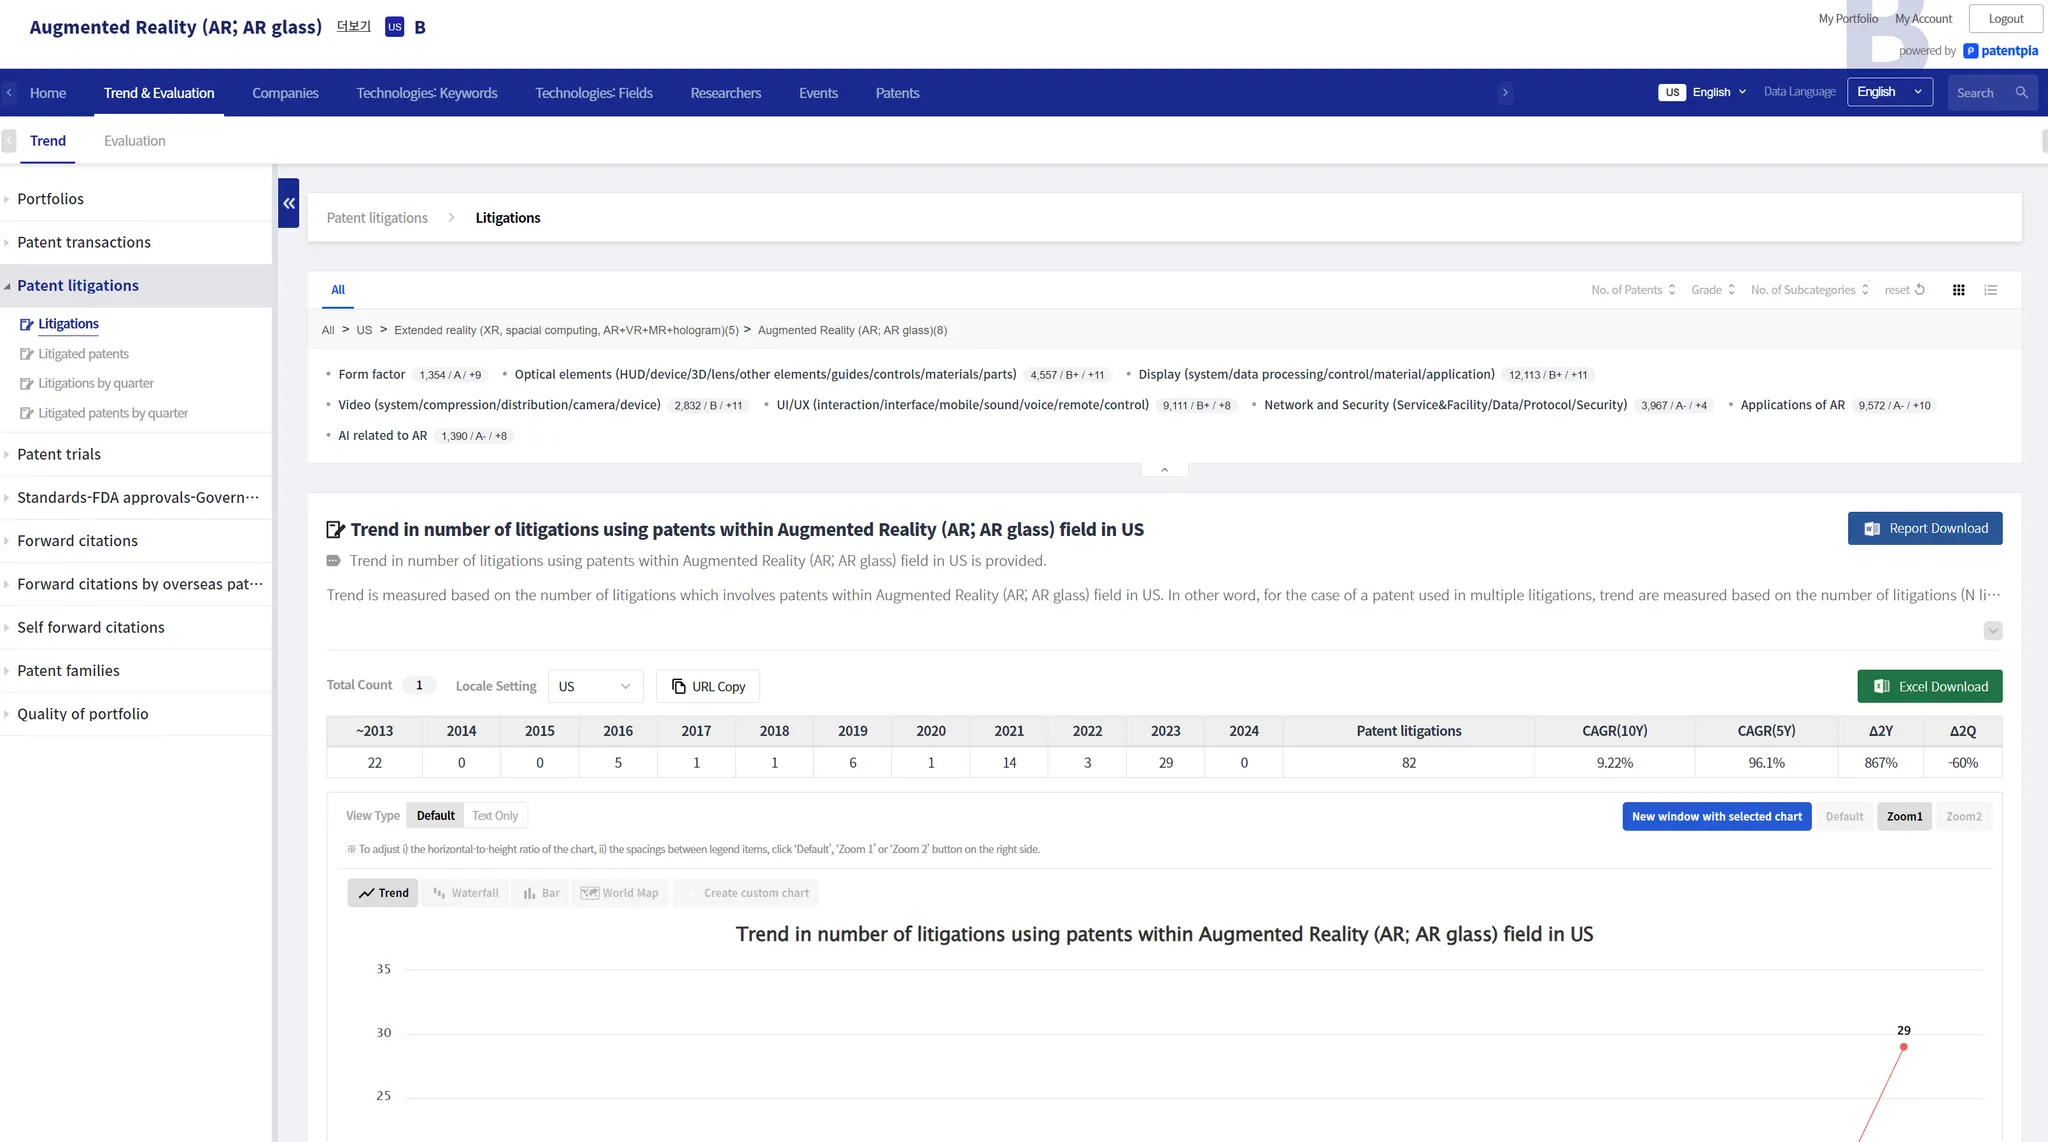Select the Waterfall chart type
The height and width of the screenshot is (1142, 2048).
[465, 893]
